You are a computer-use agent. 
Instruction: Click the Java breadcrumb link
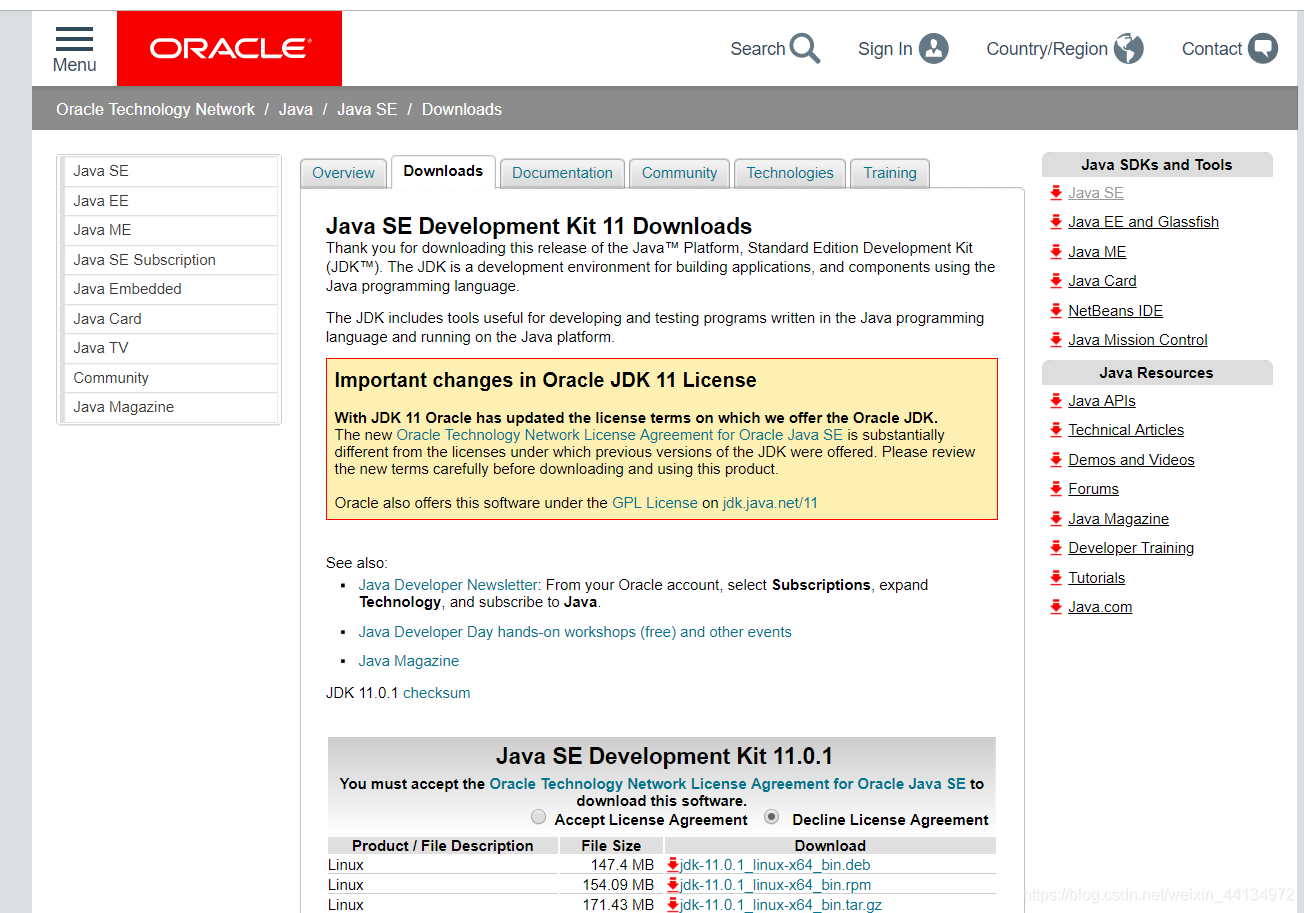295,109
